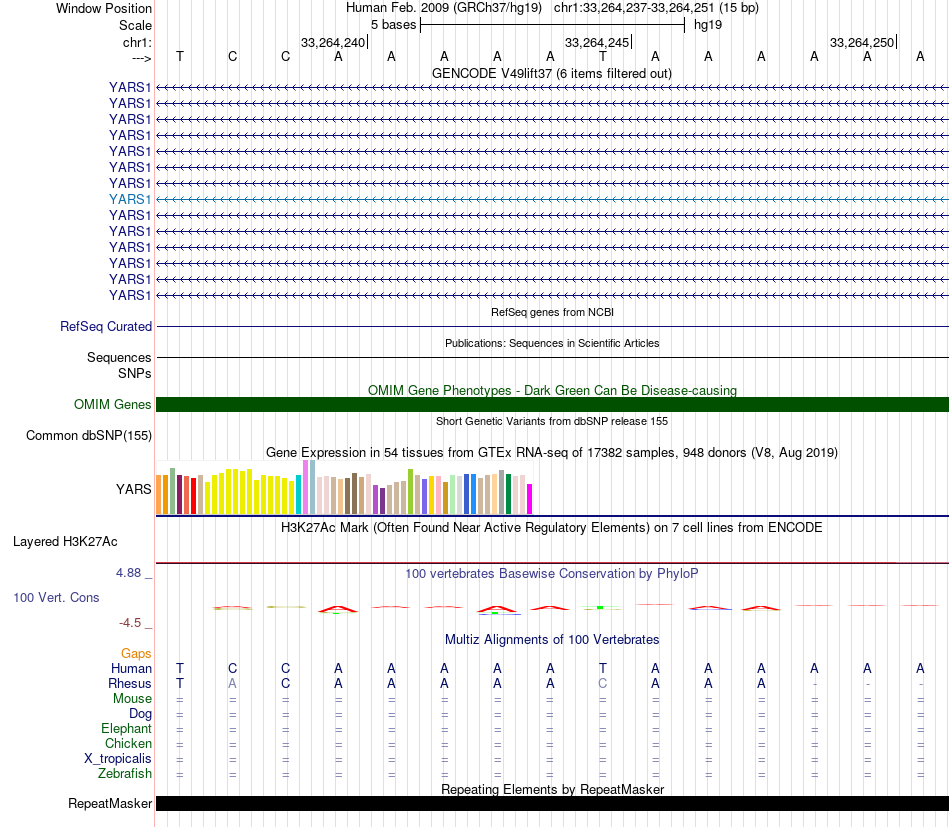
Task: Select the Zebrafish alignment row label
Action: click(125, 774)
